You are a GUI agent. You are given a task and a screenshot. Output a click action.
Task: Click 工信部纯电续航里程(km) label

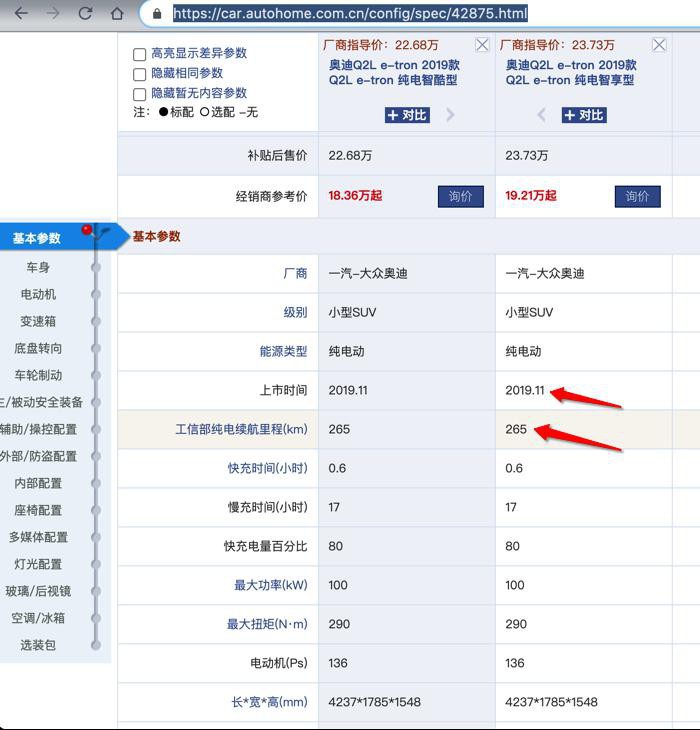242,429
